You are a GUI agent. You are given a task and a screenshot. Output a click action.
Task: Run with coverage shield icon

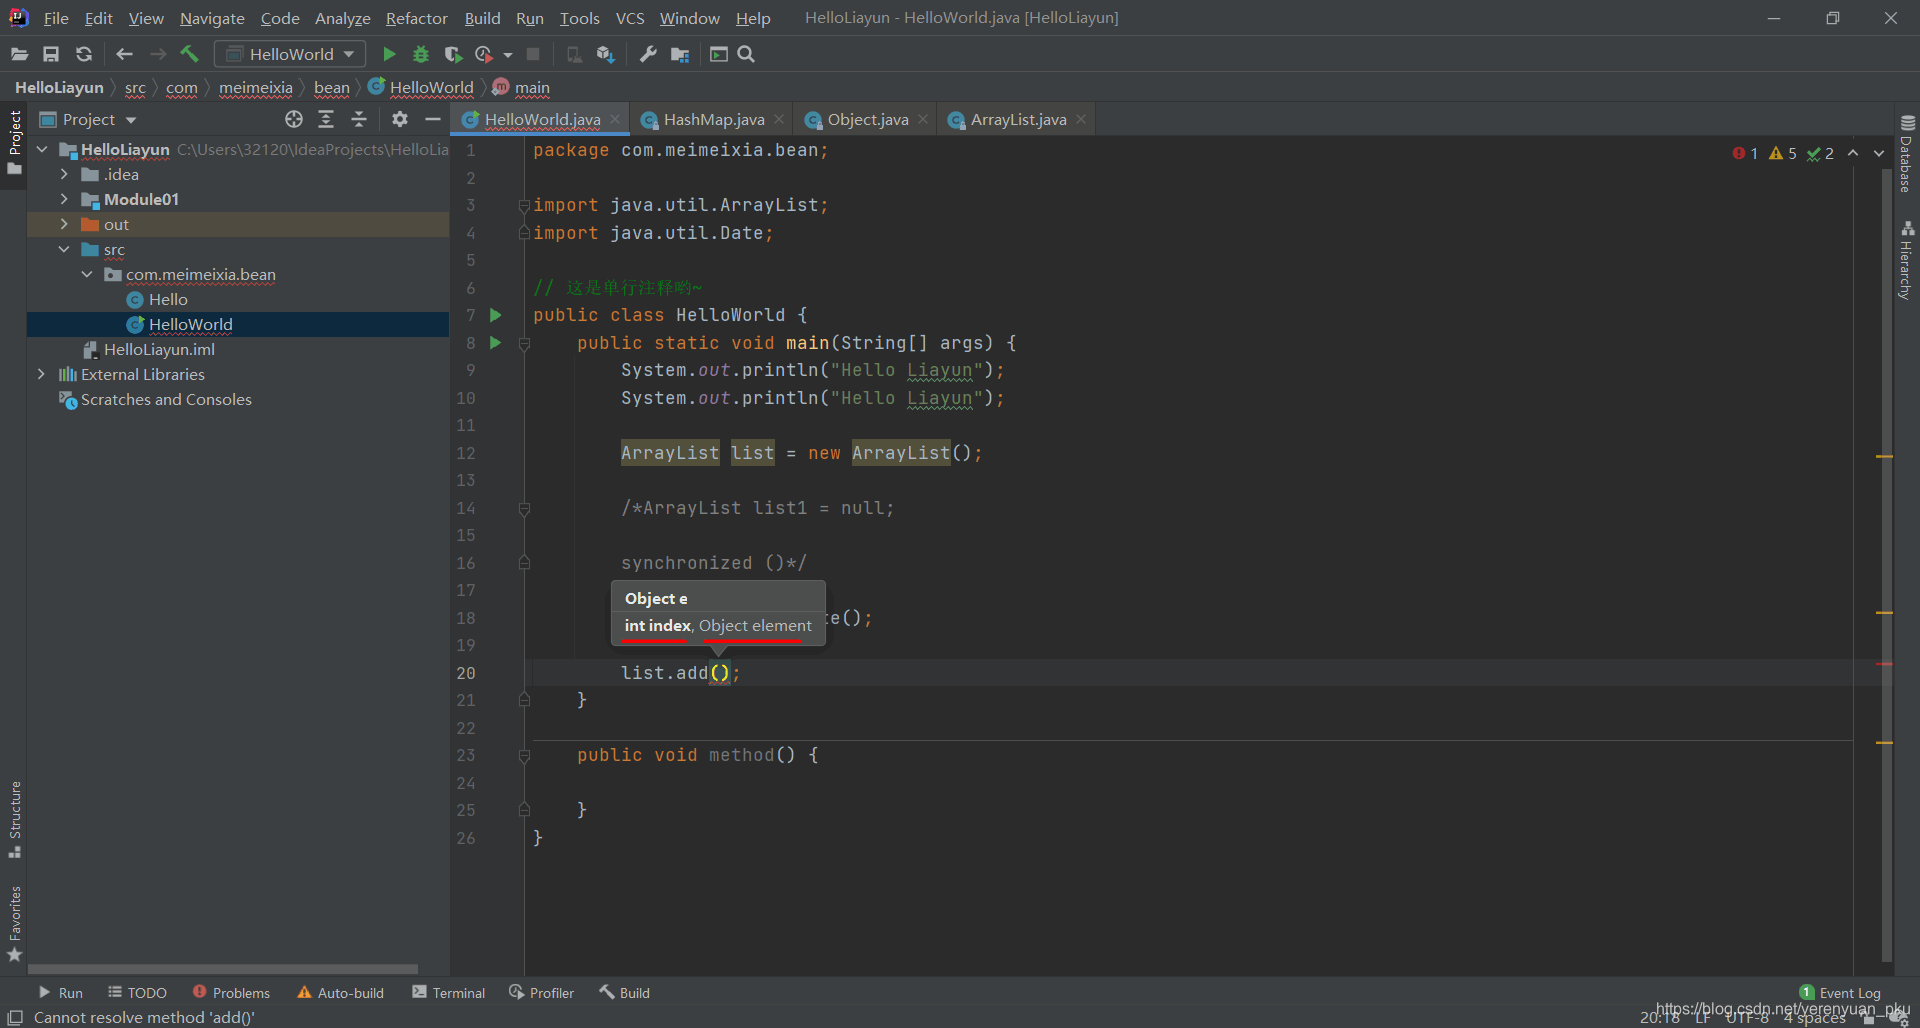[x=453, y=54]
